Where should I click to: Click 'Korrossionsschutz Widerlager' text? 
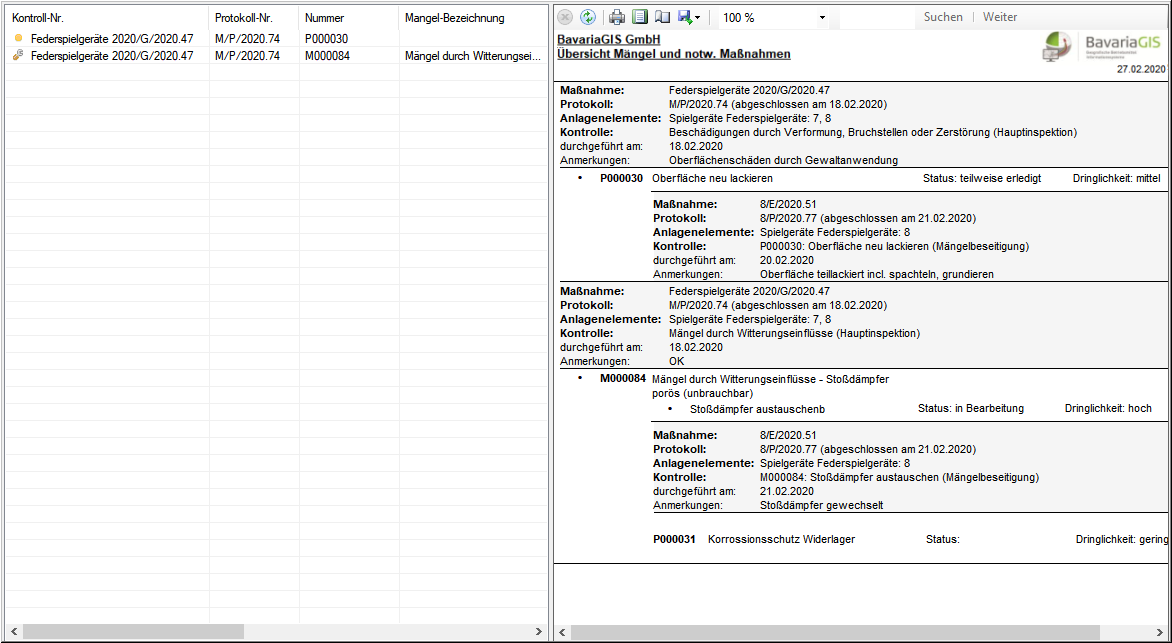(782, 539)
